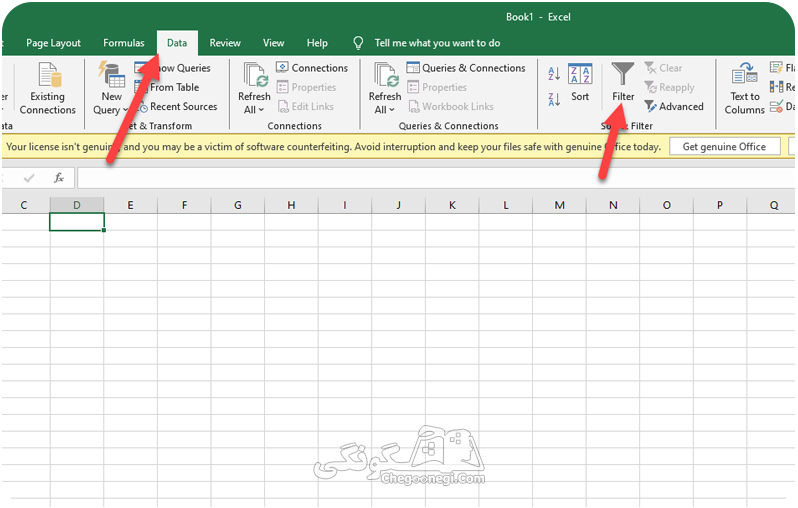Open the Sort dialog
Screen dimensions: 798x508
tap(580, 82)
